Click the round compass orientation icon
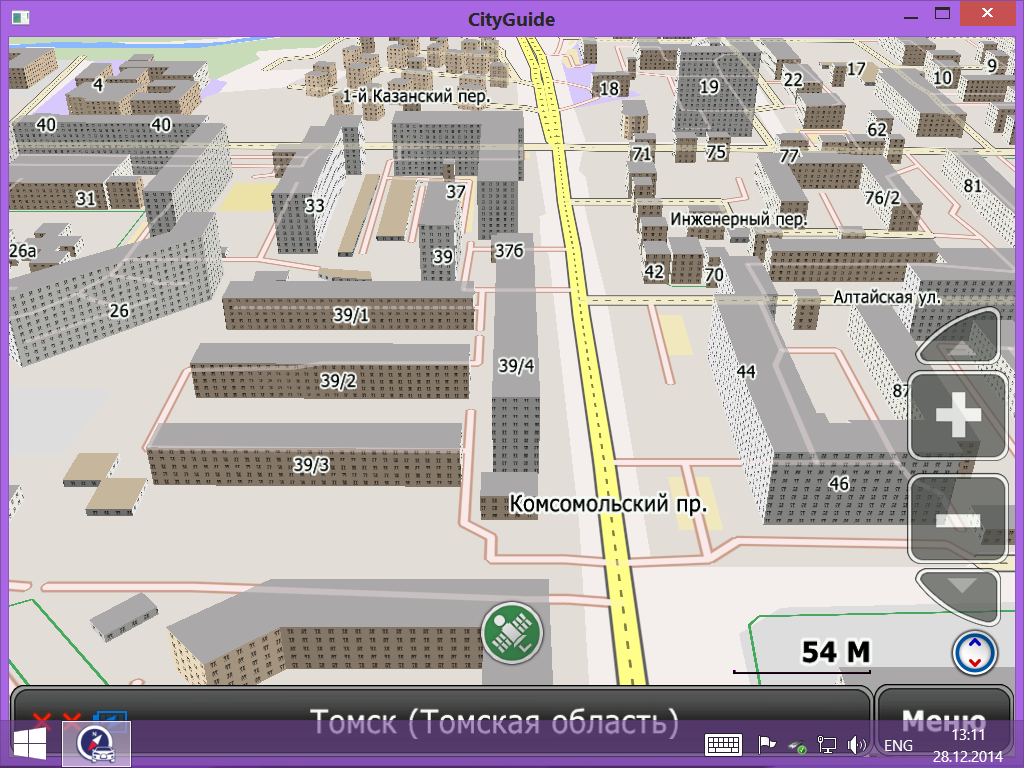 click(x=974, y=653)
